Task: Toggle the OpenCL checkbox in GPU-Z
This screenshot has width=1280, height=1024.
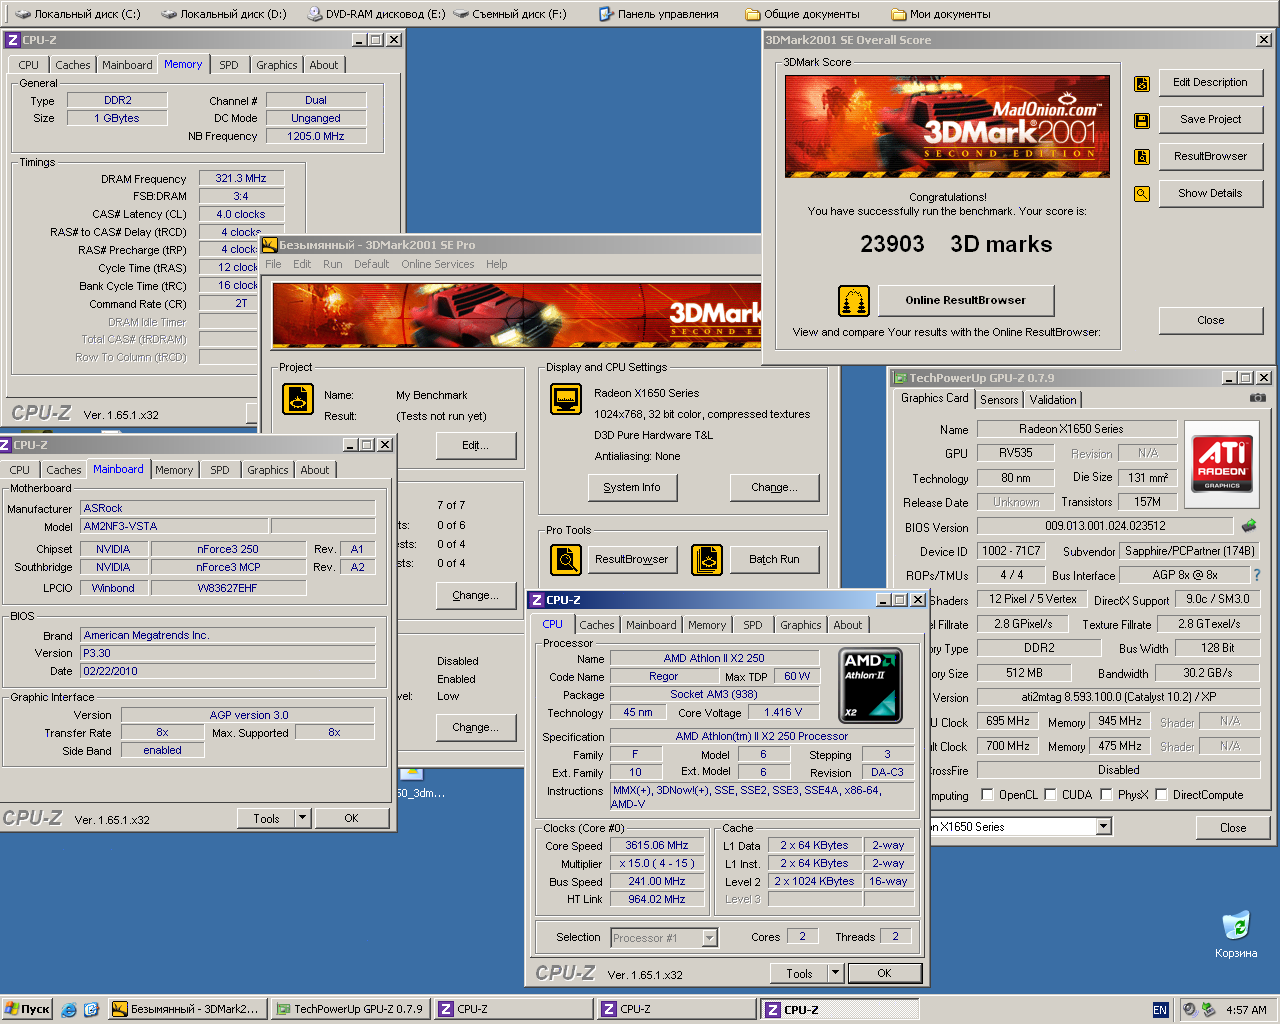Action: 988,795
